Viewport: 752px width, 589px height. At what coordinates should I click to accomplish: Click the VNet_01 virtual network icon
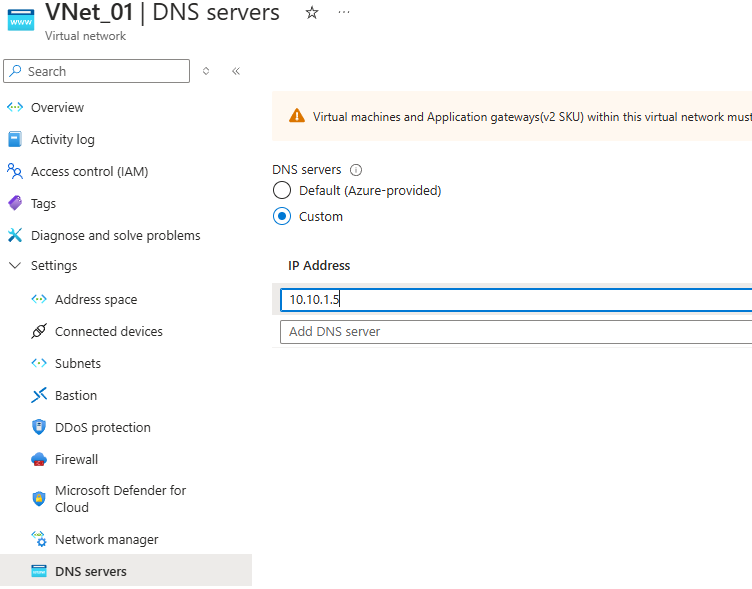pos(21,19)
